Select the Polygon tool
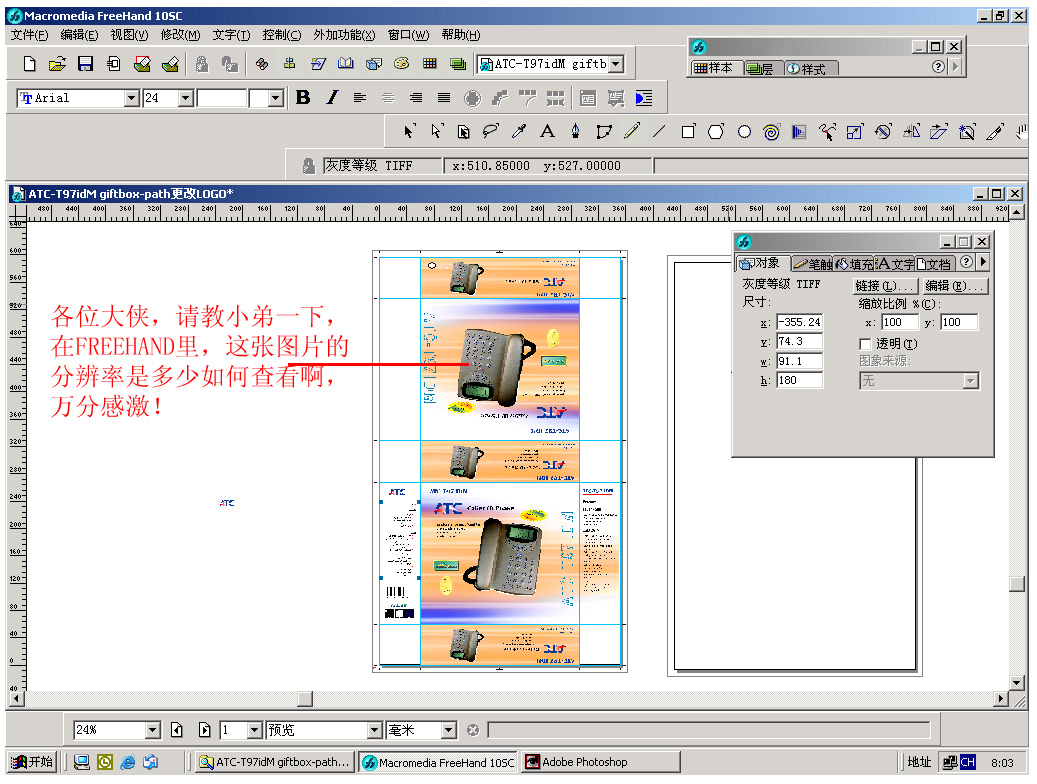This screenshot has width=1037, height=784. [716, 132]
